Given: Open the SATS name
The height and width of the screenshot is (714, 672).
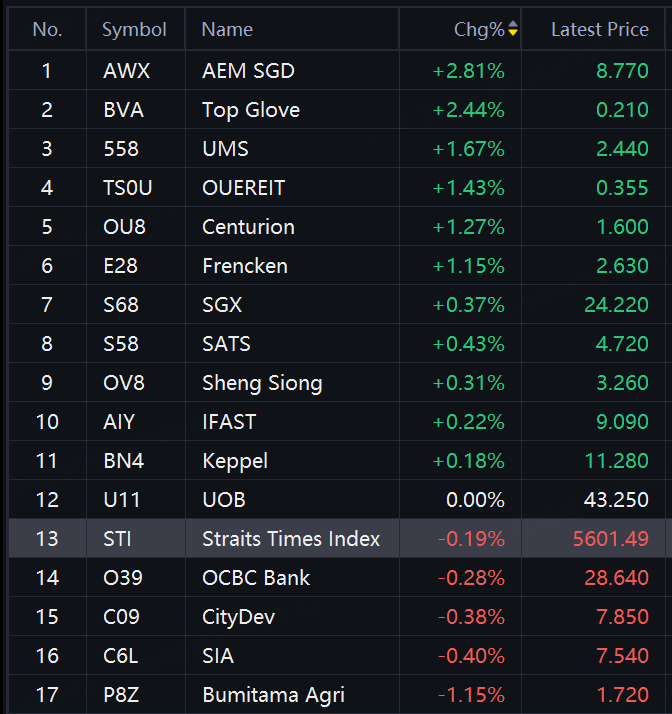Looking at the screenshot, I should pos(226,344).
